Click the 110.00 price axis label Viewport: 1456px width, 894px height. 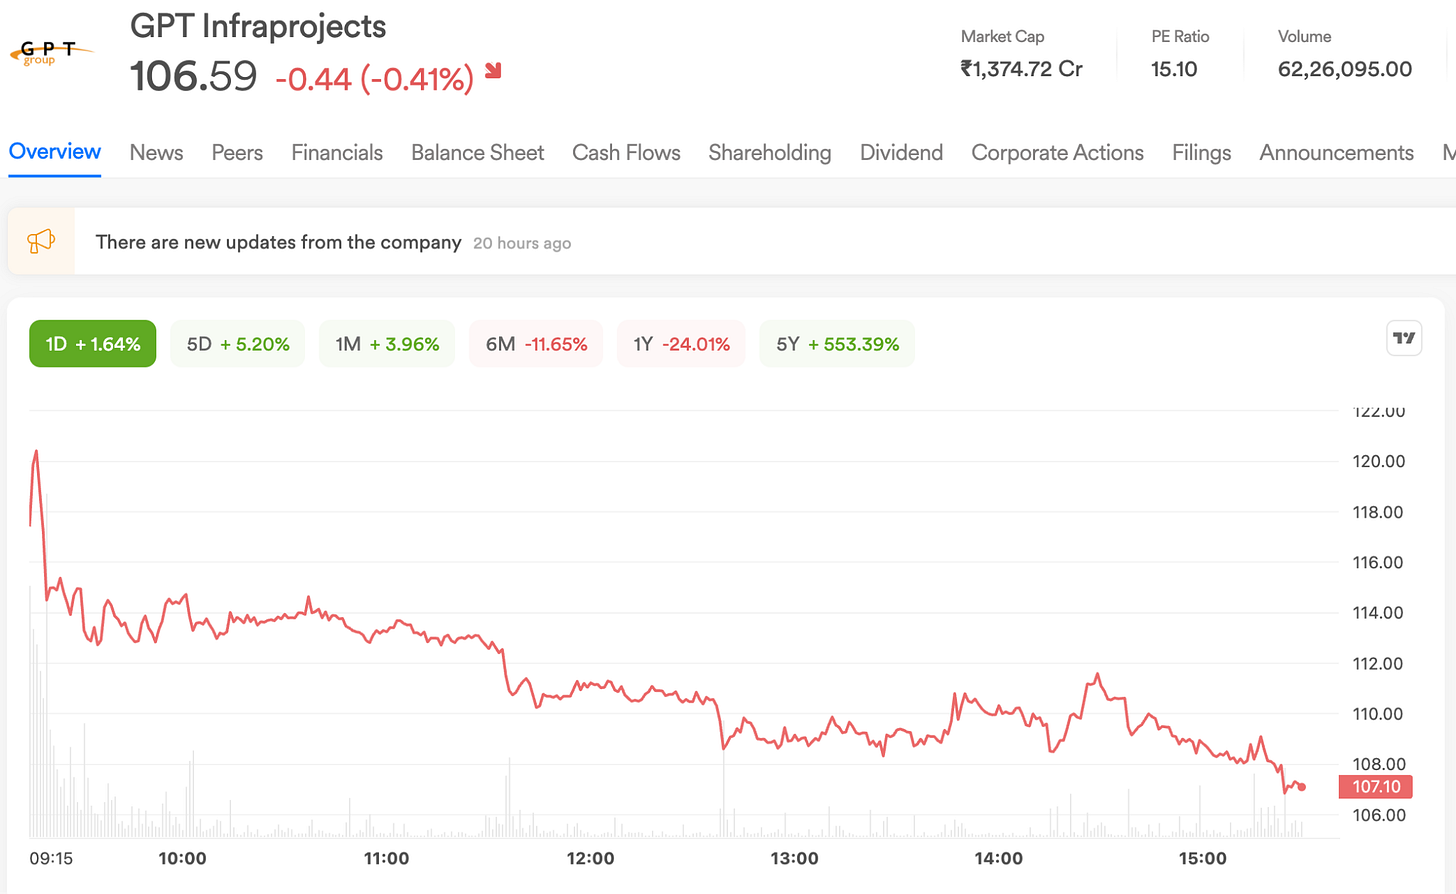[1378, 714]
